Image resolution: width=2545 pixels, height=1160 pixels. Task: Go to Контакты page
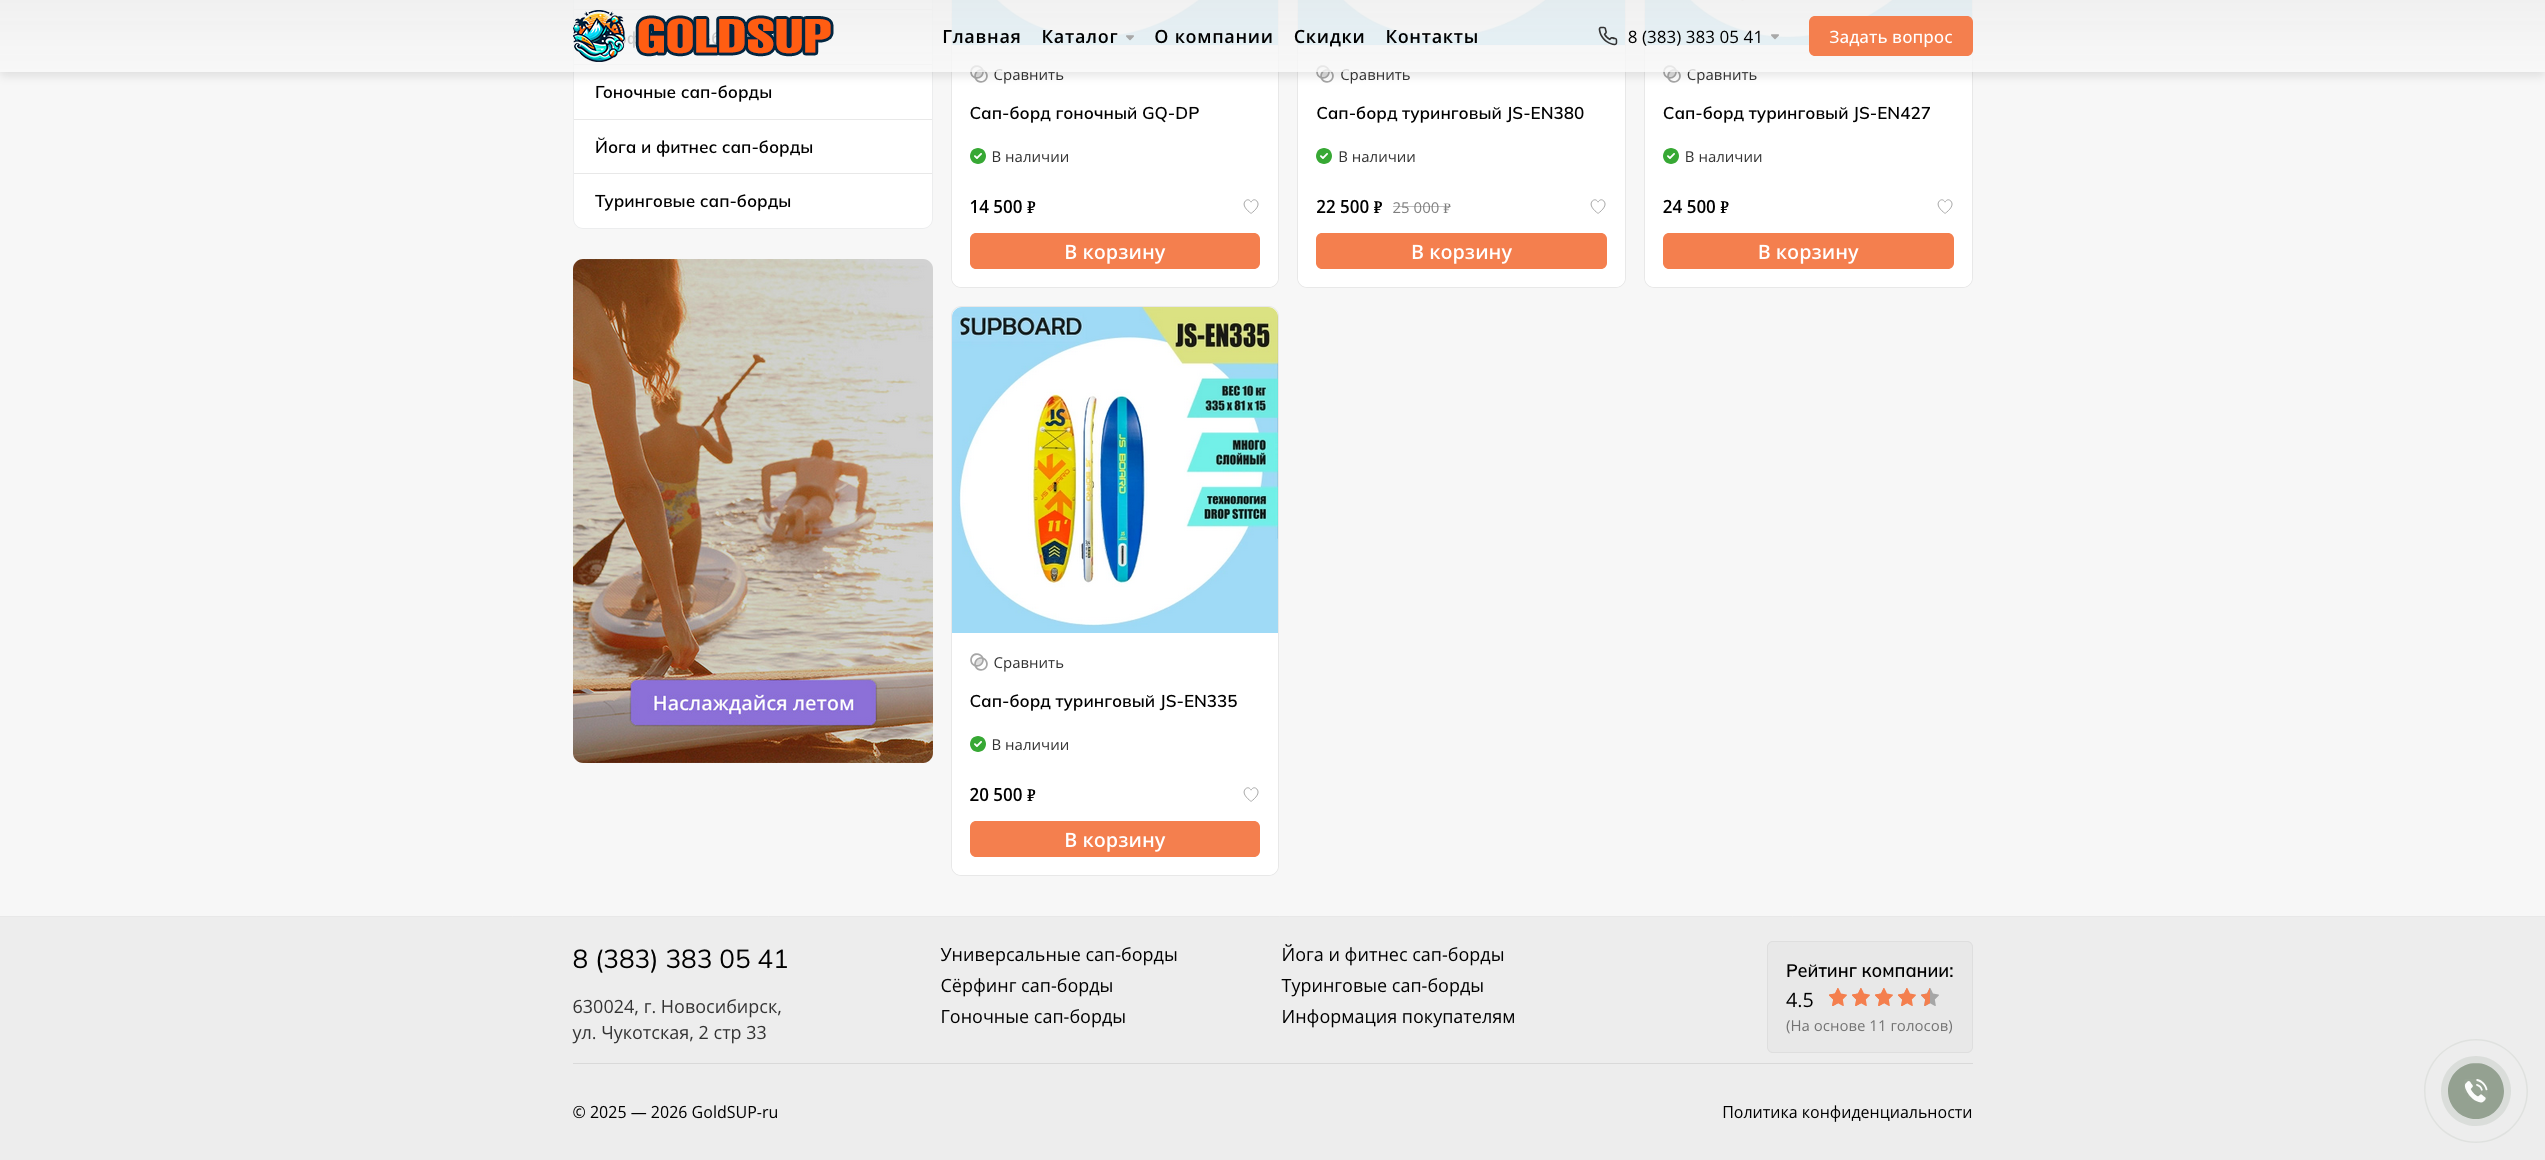(1432, 37)
